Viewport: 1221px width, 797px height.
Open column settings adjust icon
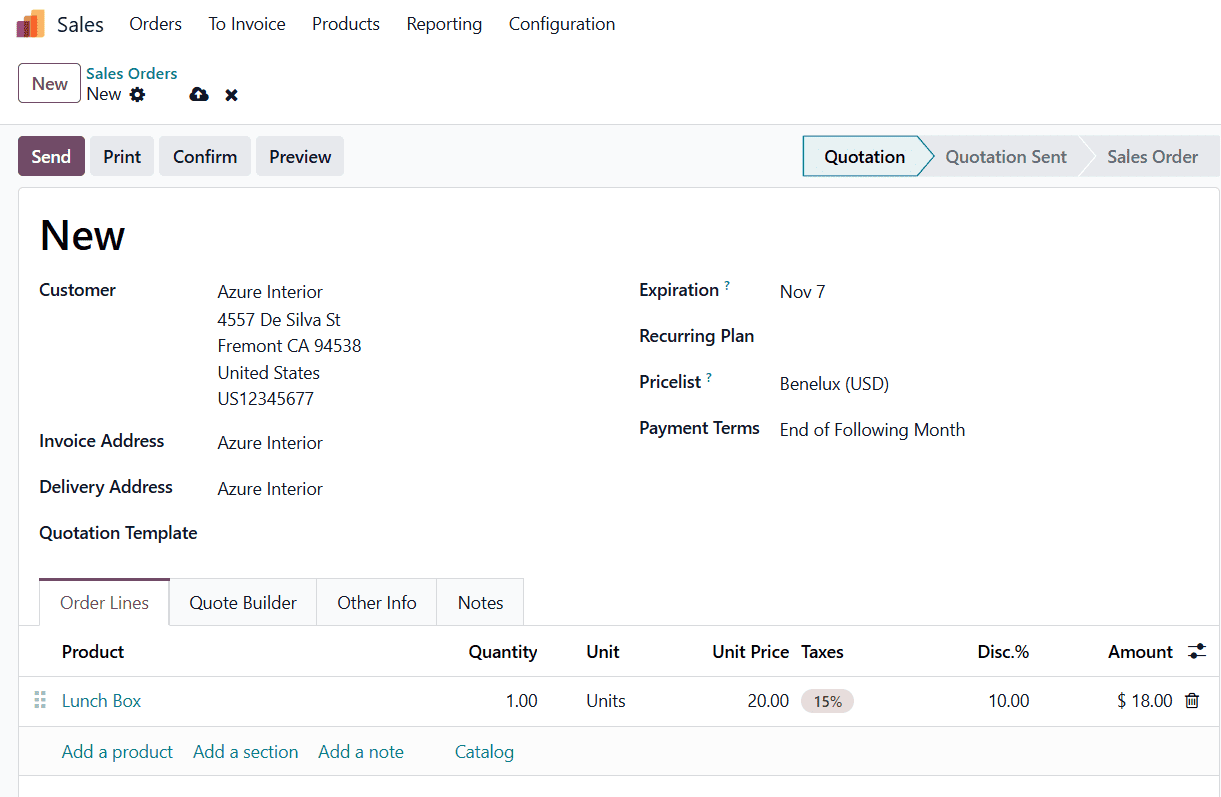point(1196,652)
